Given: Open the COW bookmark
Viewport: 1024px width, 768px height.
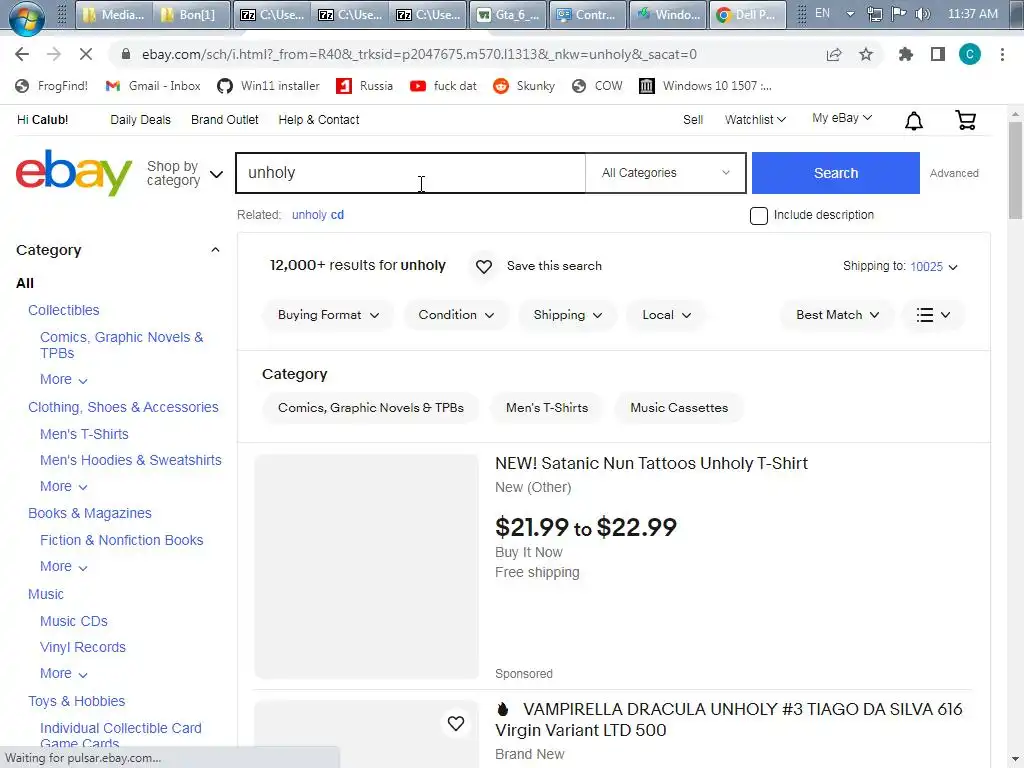Looking at the screenshot, I should click(x=597, y=86).
